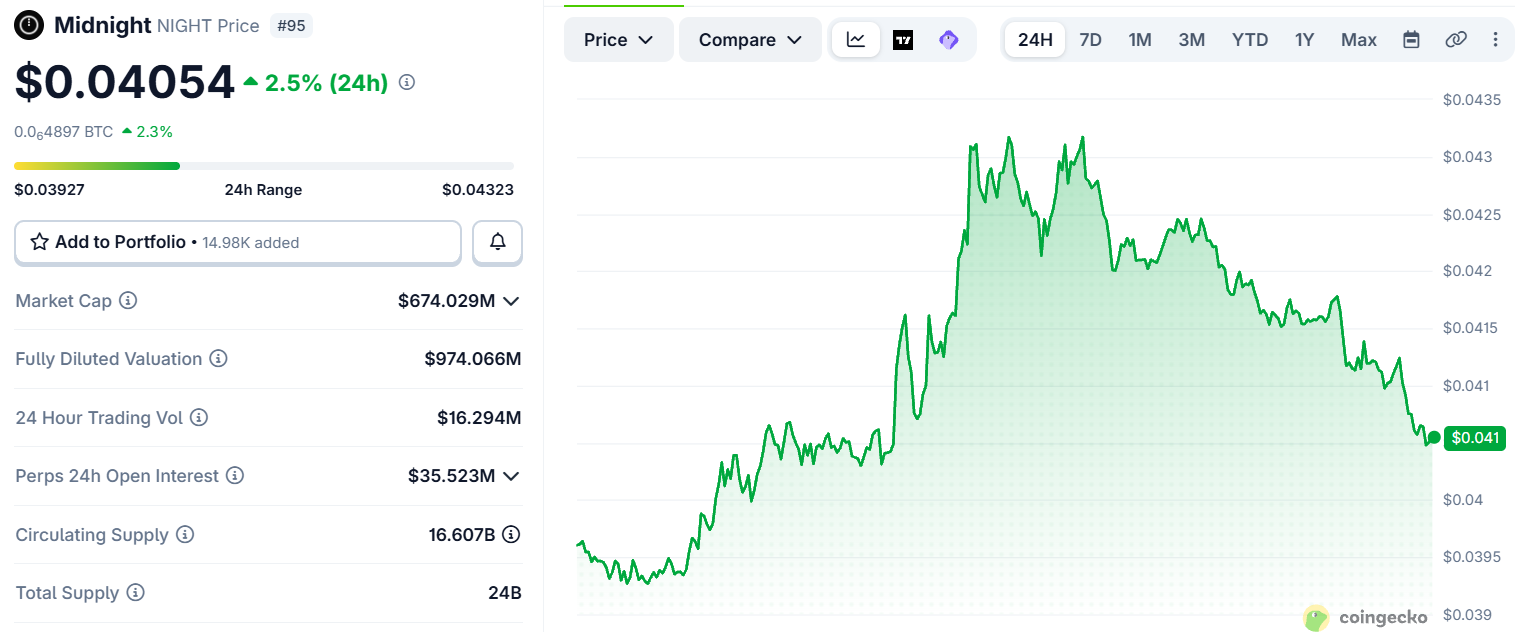The image size is (1517, 632).
Task: Click the $16.294M trading volume value
Action: pyautogui.click(x=479, y=418)
